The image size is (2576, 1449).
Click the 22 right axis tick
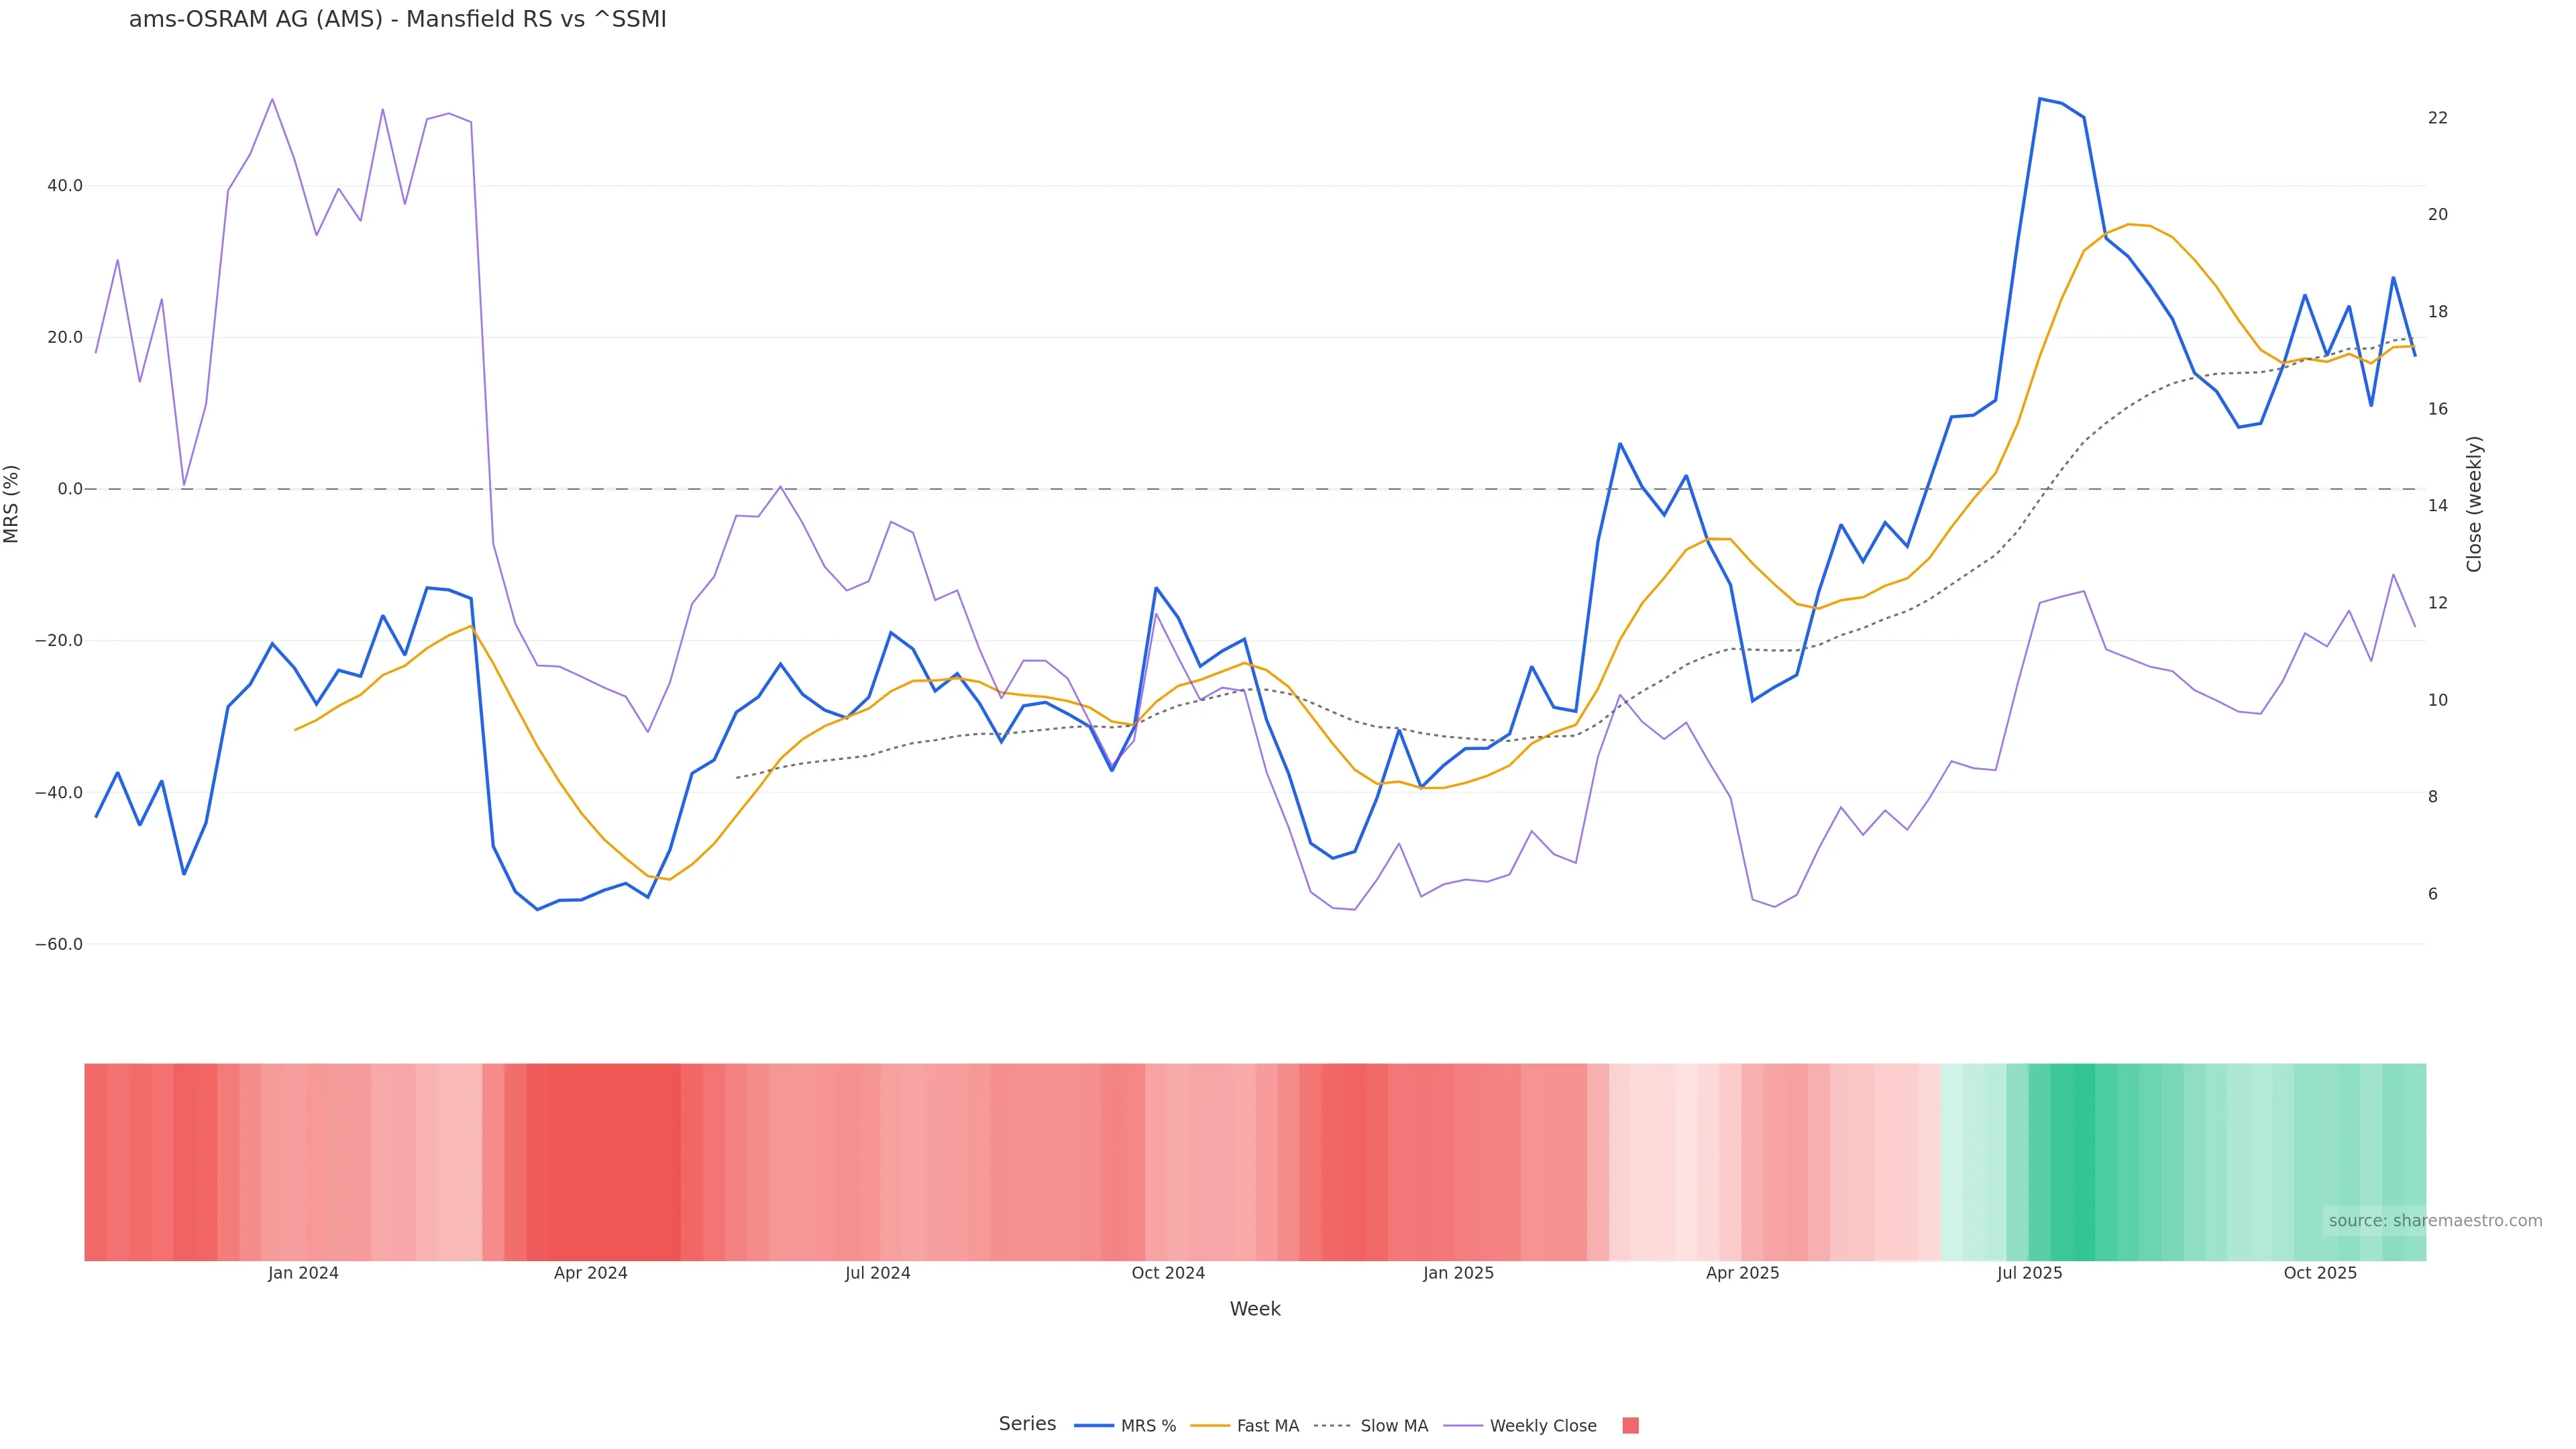(x=2438, y=118)
